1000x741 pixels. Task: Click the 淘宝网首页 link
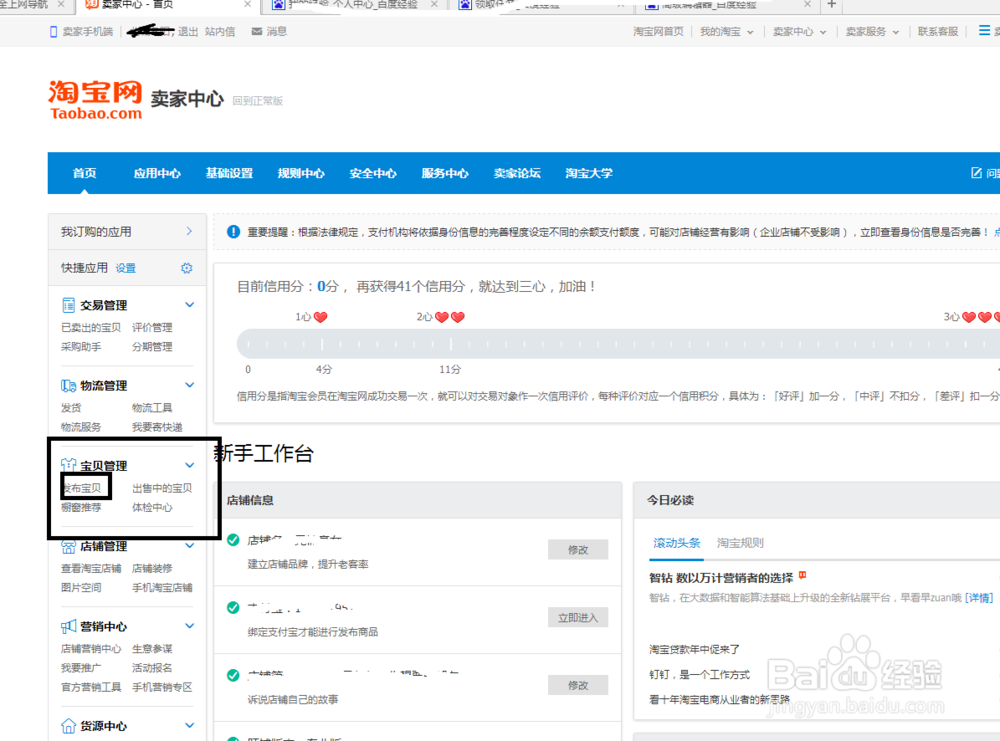pos(658,32)
